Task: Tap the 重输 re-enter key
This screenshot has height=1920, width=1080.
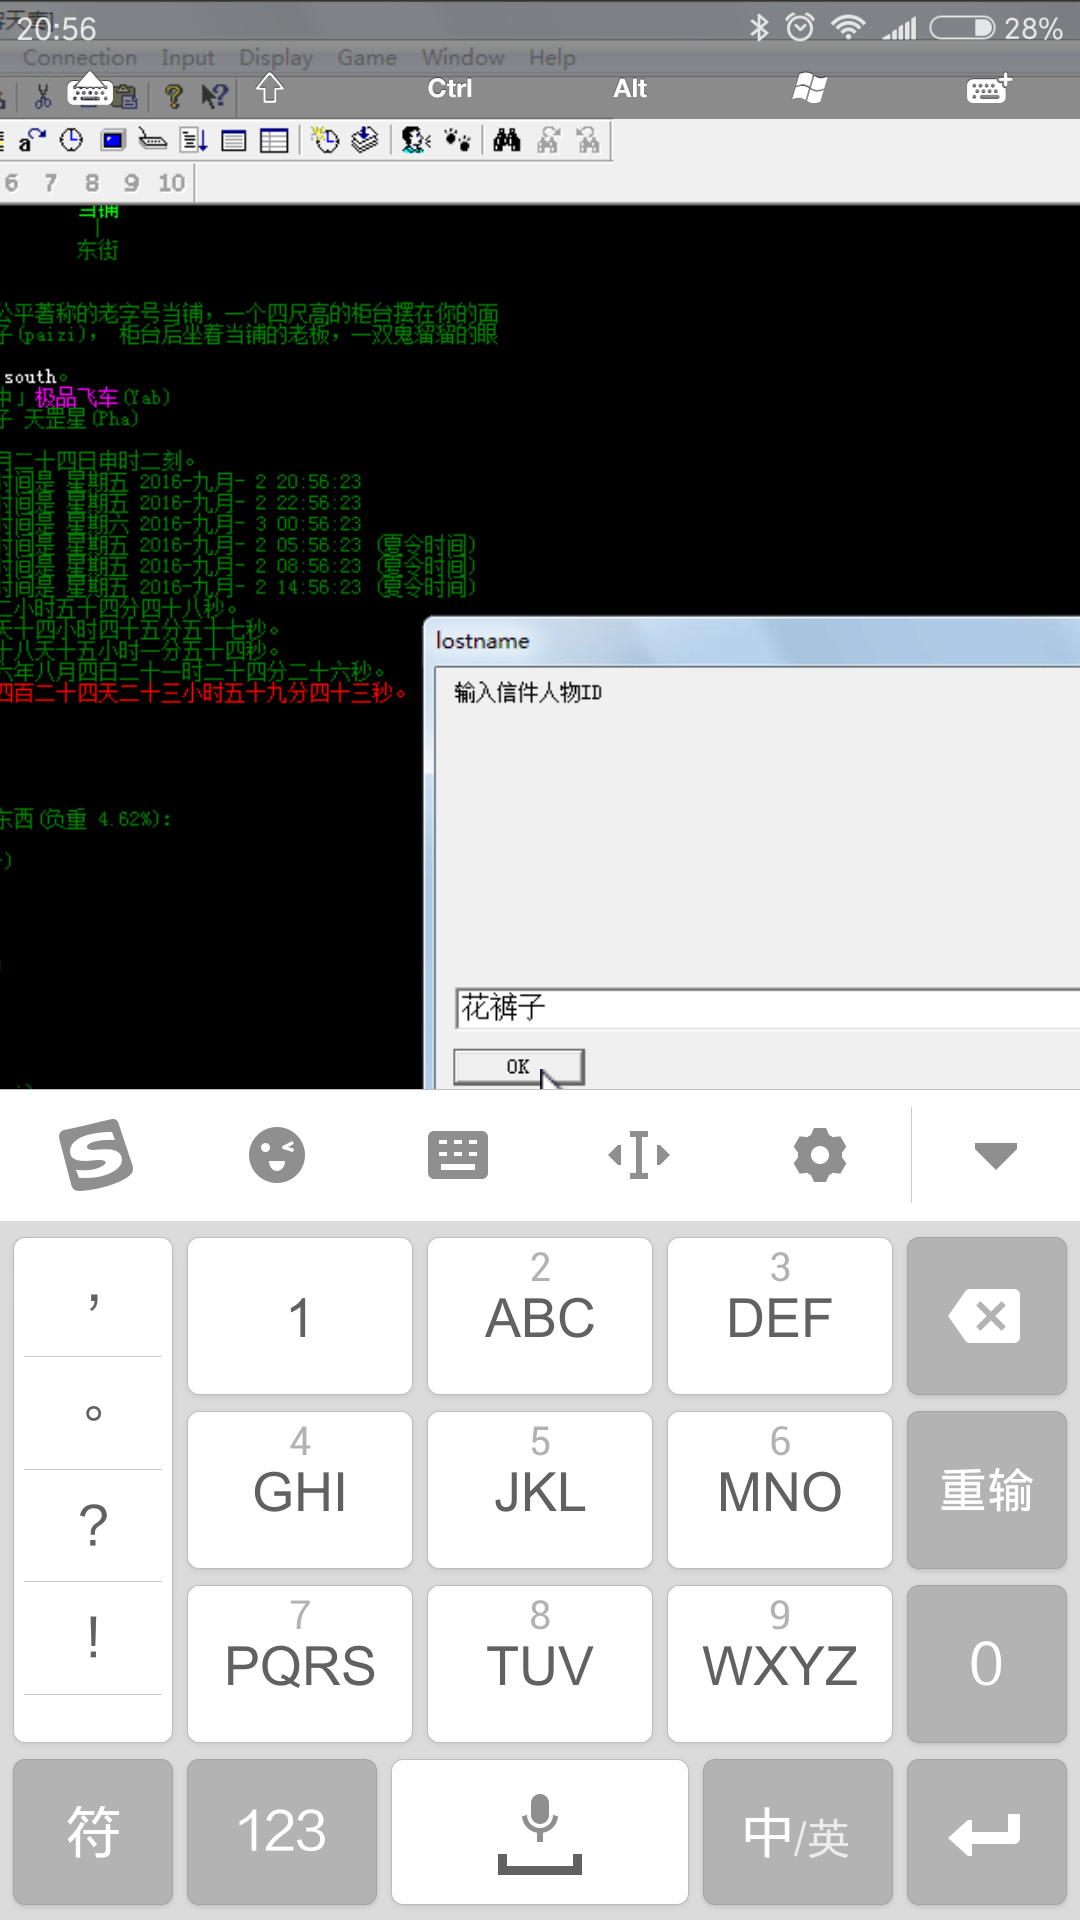Action: [987, 1490]
